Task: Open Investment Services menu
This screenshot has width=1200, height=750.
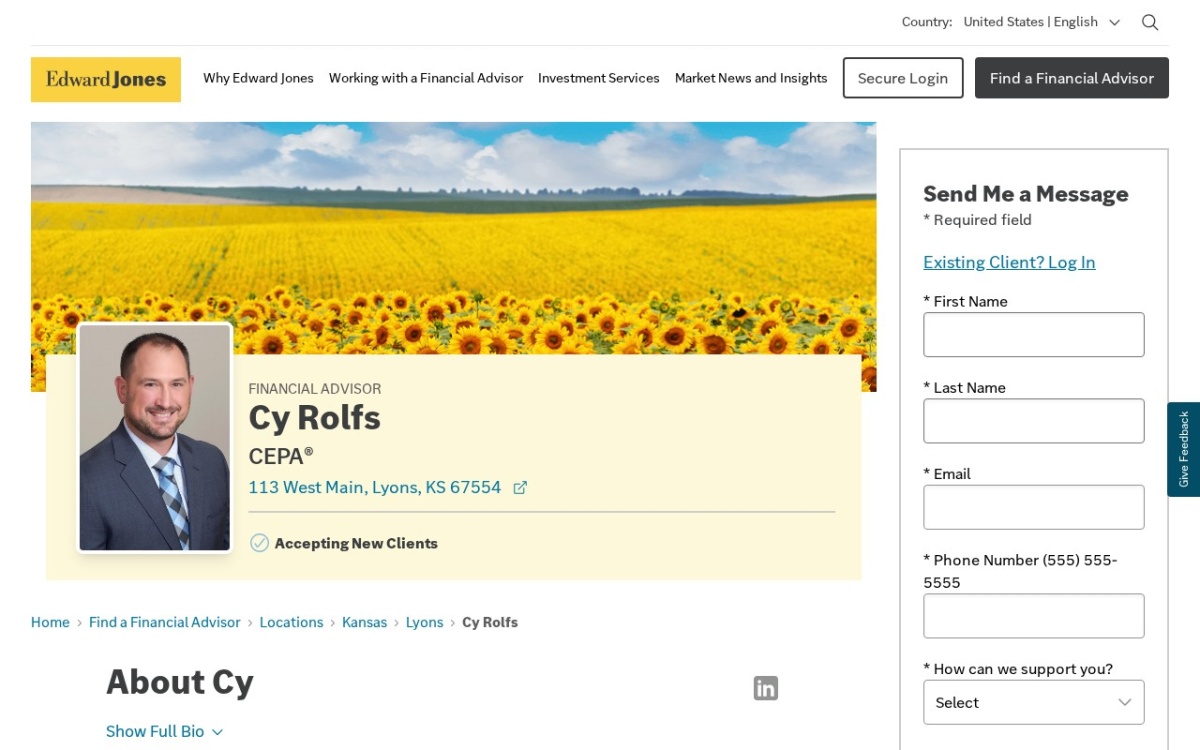Action: coord(599,78)
